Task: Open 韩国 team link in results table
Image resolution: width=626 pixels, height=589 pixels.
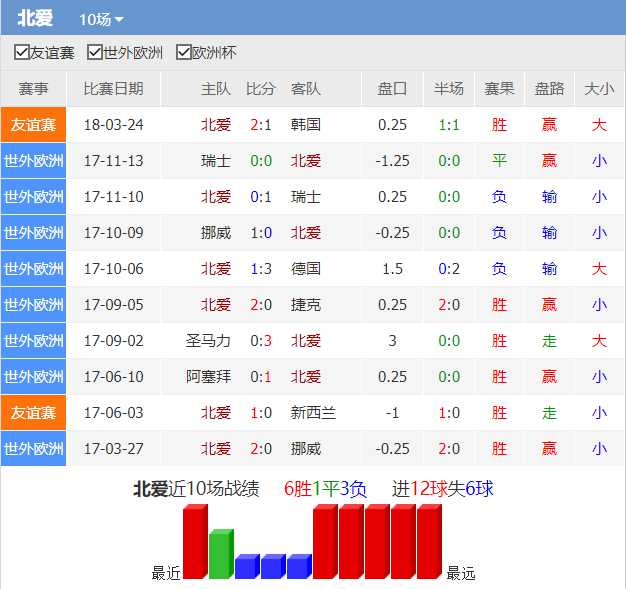Action: click(306, 125)
